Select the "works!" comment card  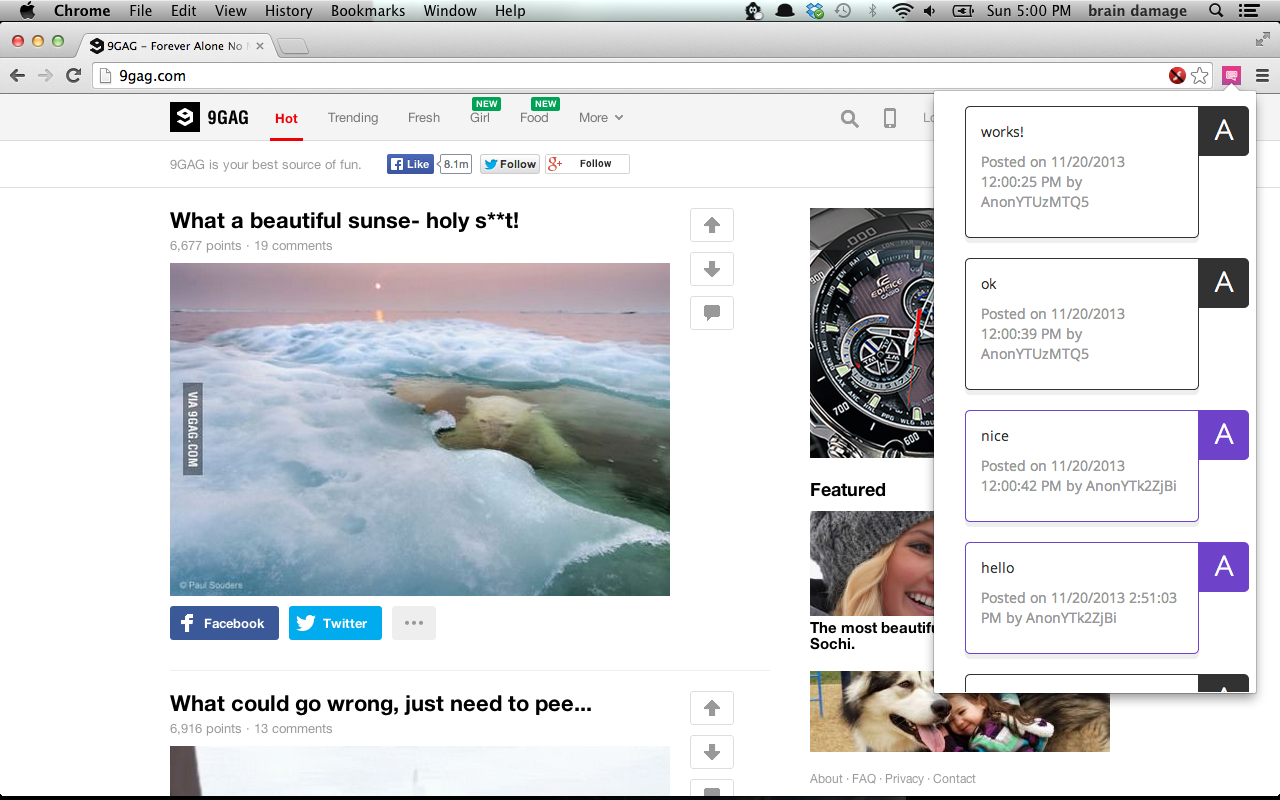(1082, 172)
